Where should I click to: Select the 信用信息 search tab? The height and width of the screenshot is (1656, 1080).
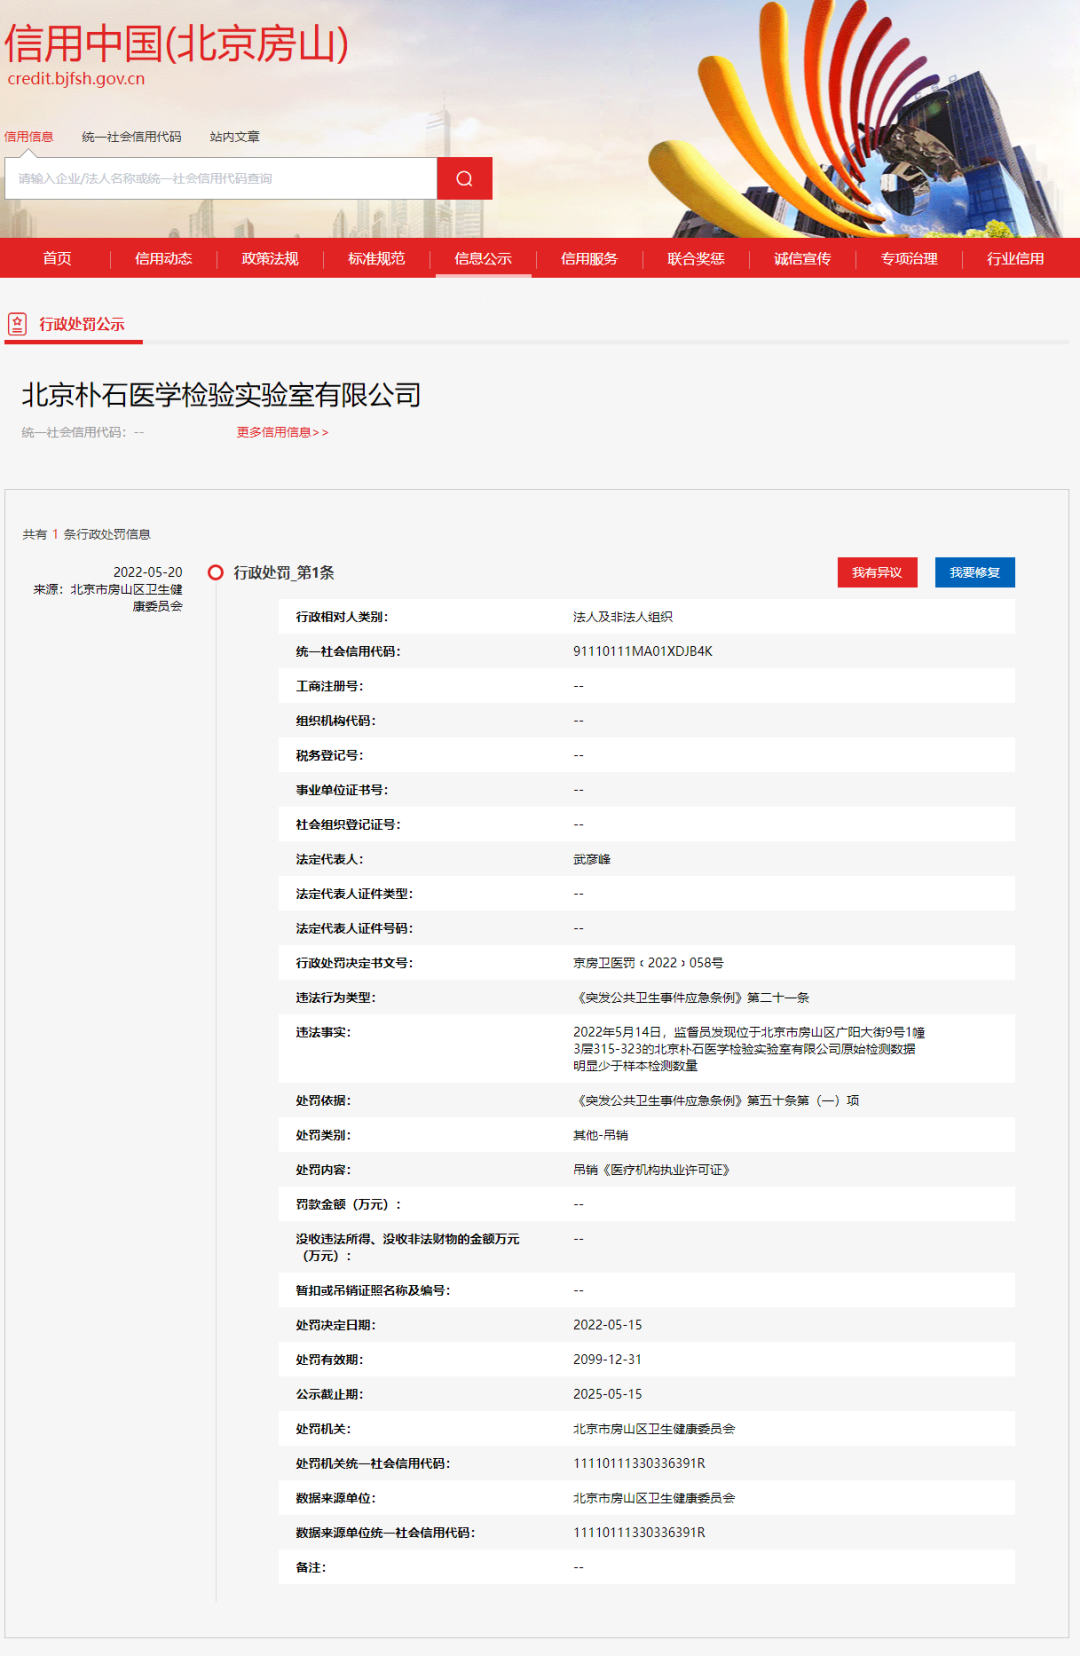(x=29, y=137)
